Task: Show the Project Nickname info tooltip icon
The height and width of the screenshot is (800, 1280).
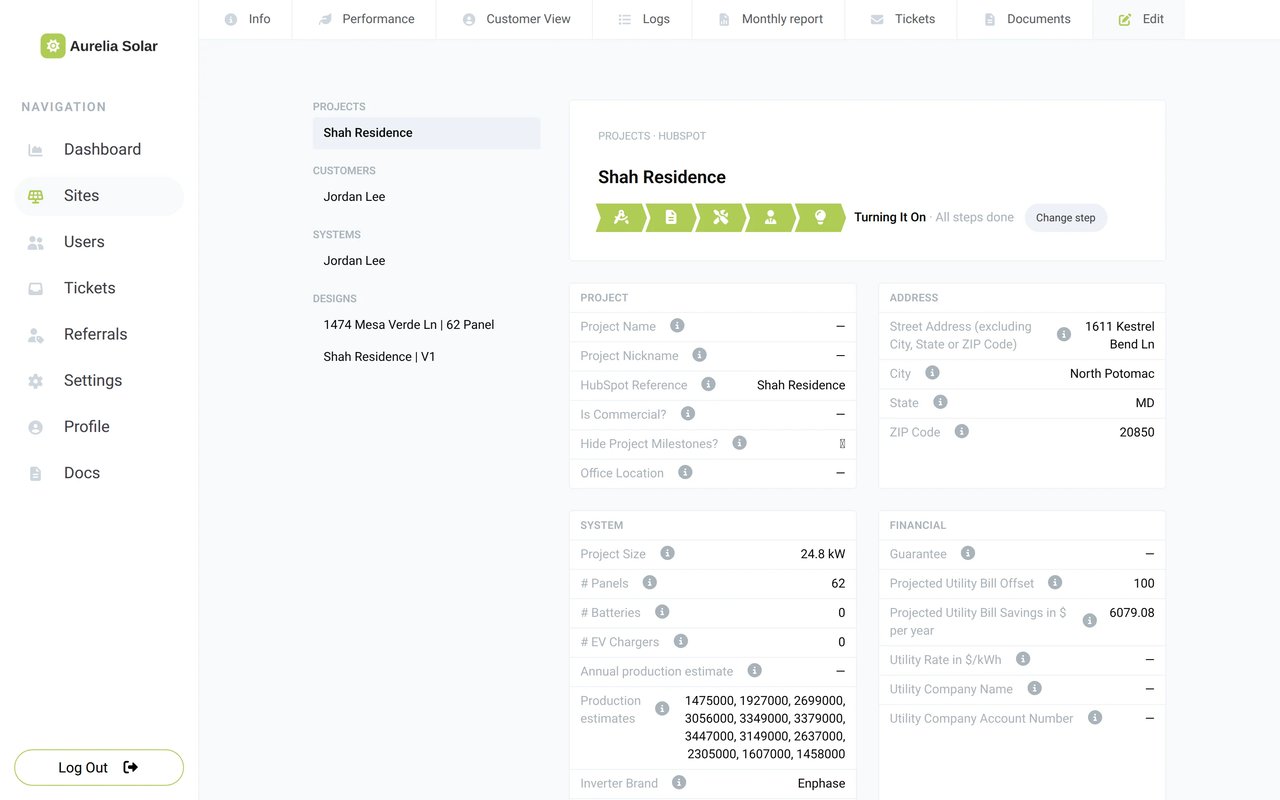Action: pos(700,355)
